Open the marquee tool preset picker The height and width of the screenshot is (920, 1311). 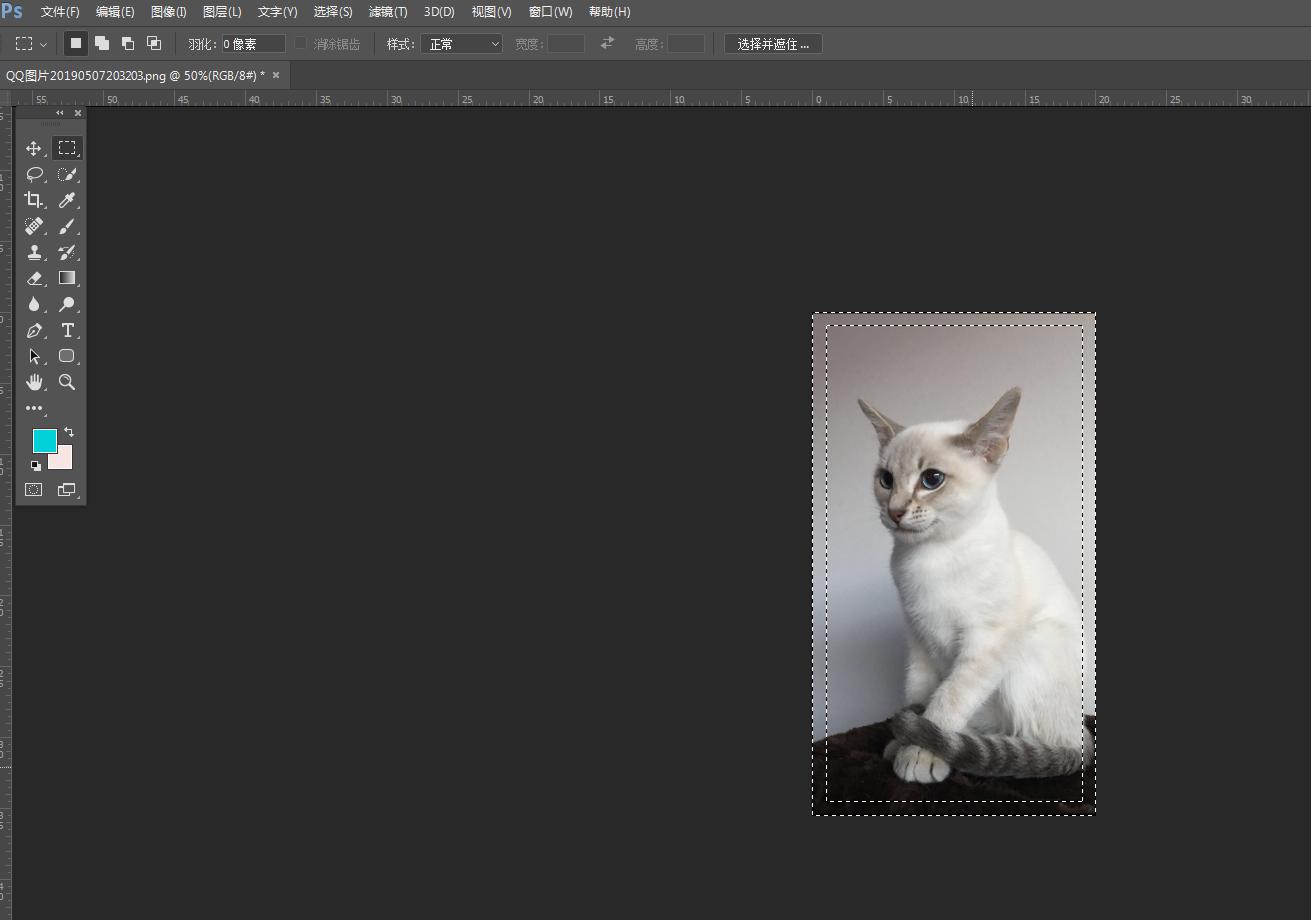[31, 44]
